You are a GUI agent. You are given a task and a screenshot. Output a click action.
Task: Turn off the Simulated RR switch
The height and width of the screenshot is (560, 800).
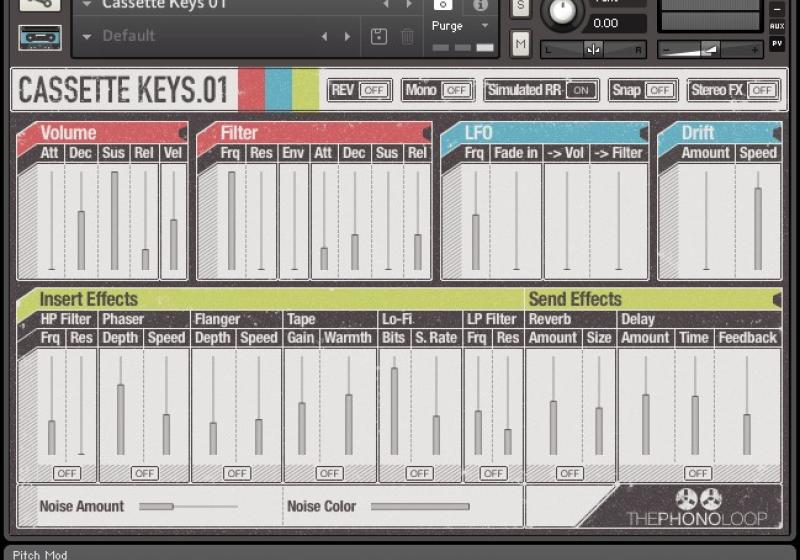579,90
